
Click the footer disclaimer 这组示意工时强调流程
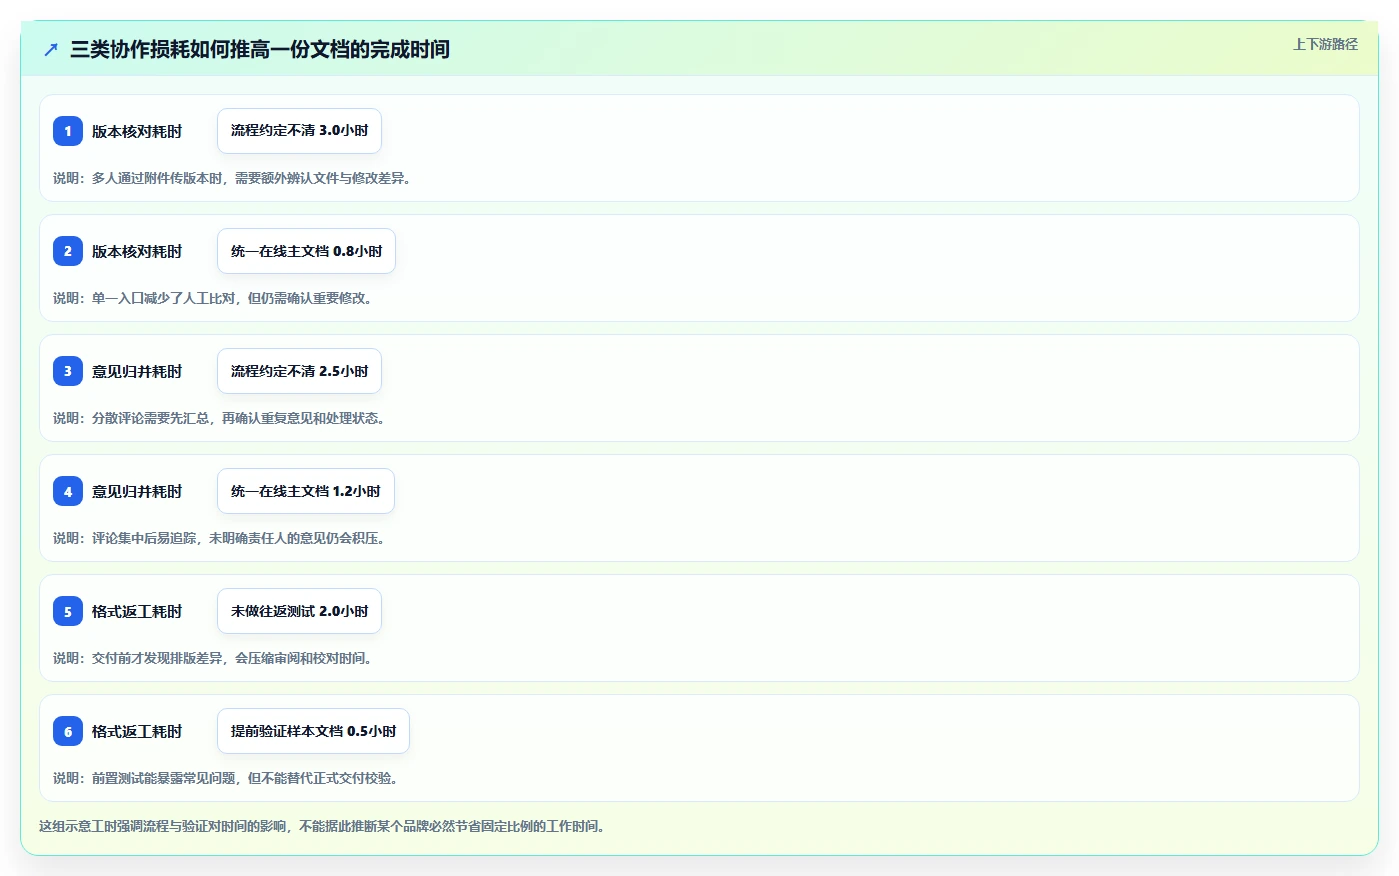coord(322,826)
